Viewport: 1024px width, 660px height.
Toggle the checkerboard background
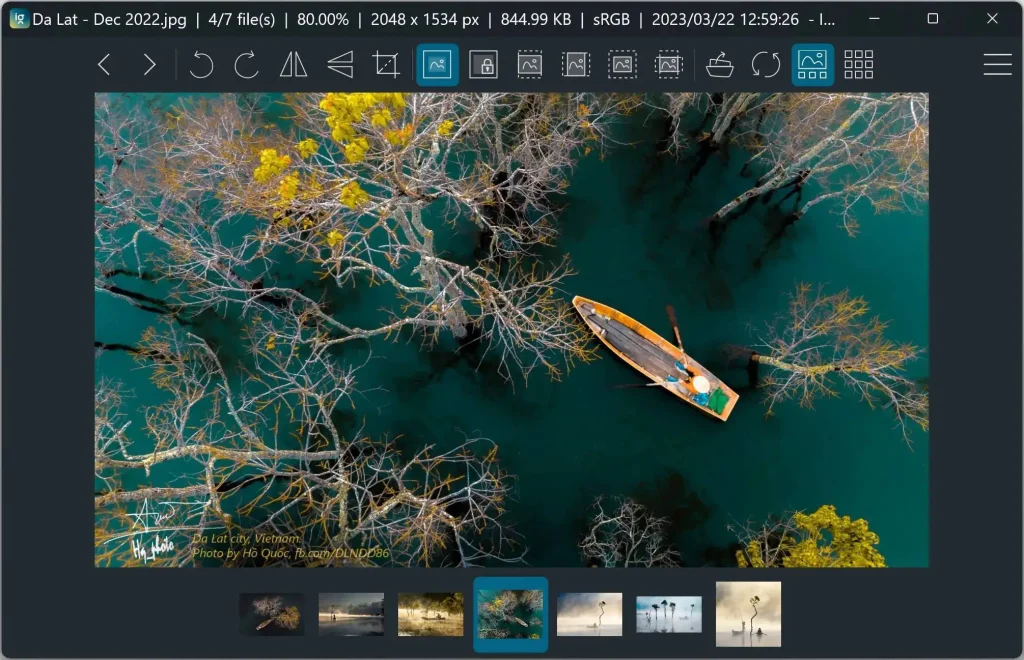(858, 65)
